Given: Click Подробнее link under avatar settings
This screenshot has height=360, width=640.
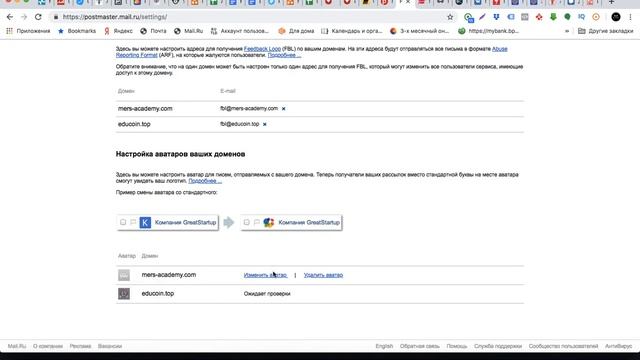Looking at the screenshot, I should [x=205, y=181].
